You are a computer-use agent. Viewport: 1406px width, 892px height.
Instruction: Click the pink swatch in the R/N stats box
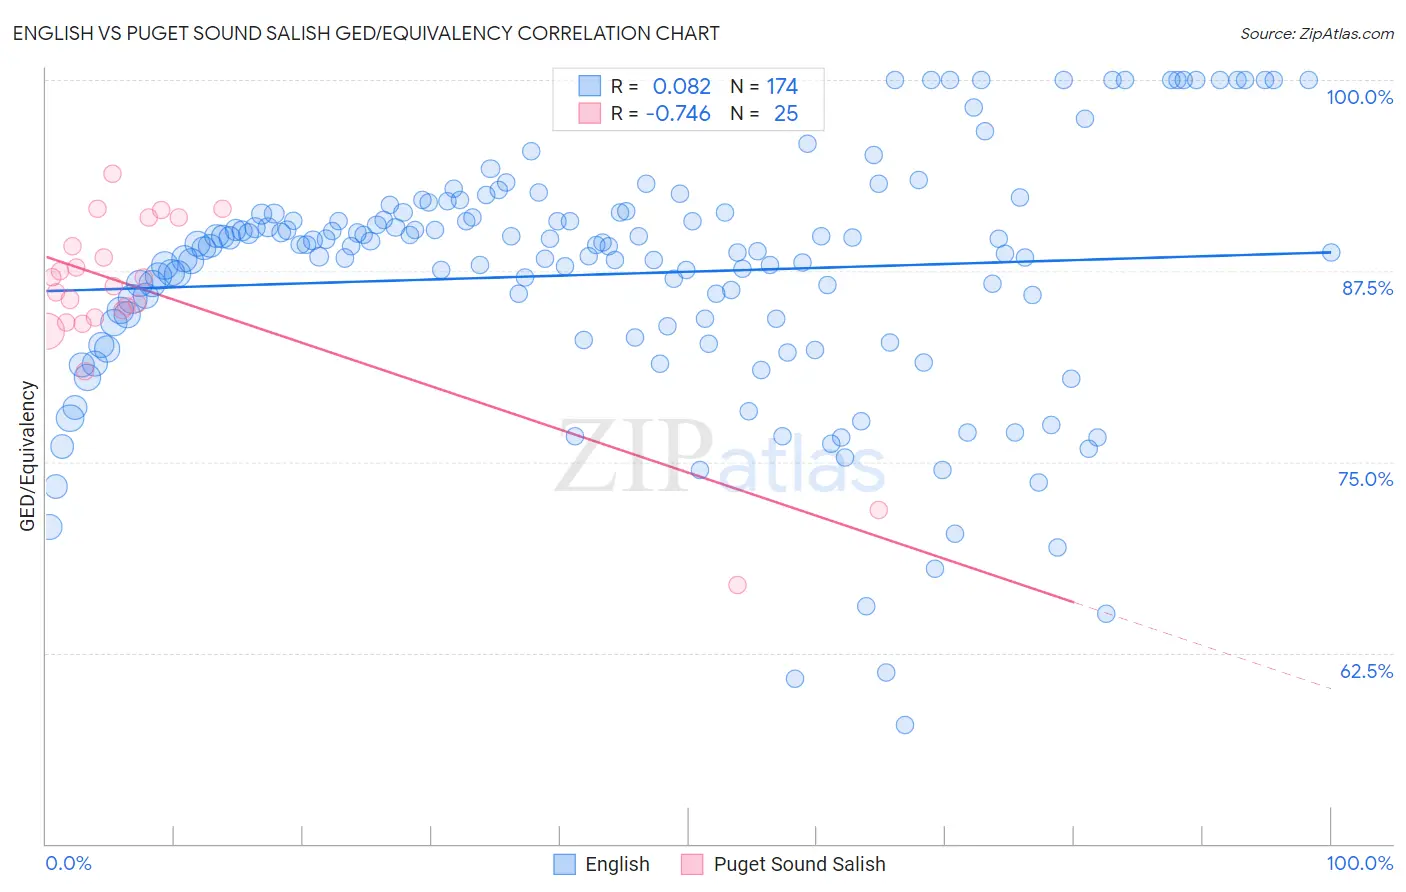(590, 113)
